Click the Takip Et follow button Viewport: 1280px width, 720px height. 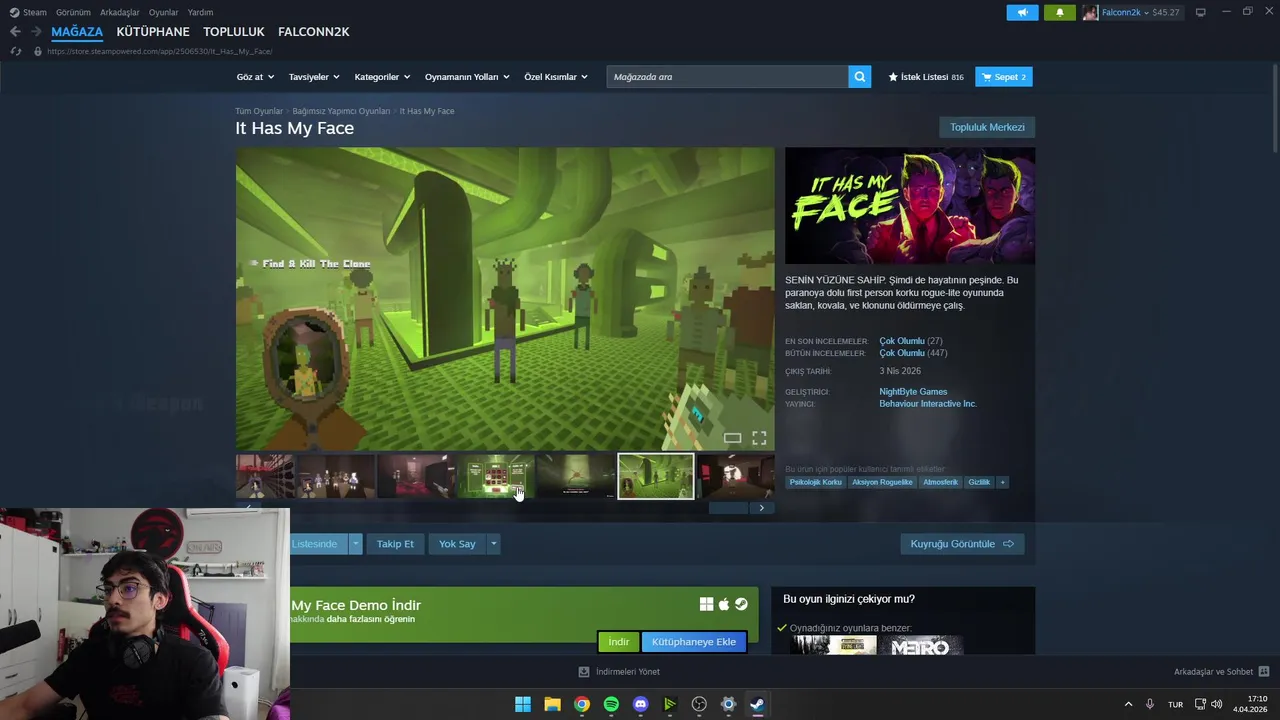pos(395,544)
